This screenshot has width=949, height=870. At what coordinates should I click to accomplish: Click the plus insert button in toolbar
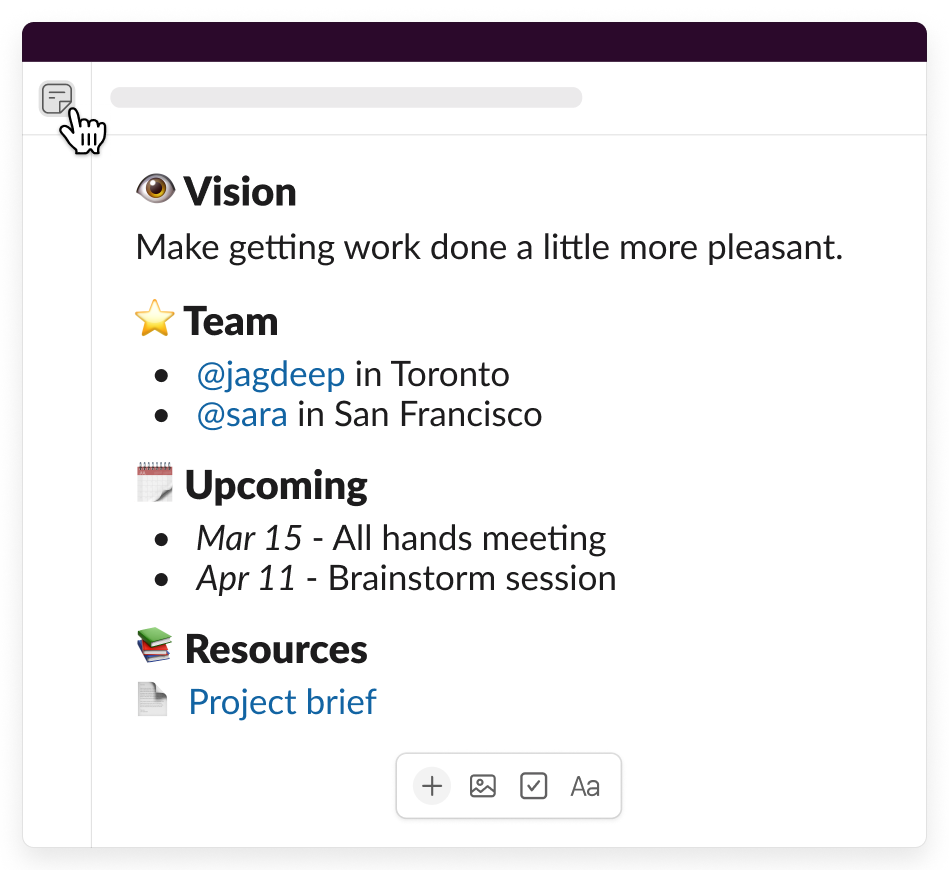(432, 786)
